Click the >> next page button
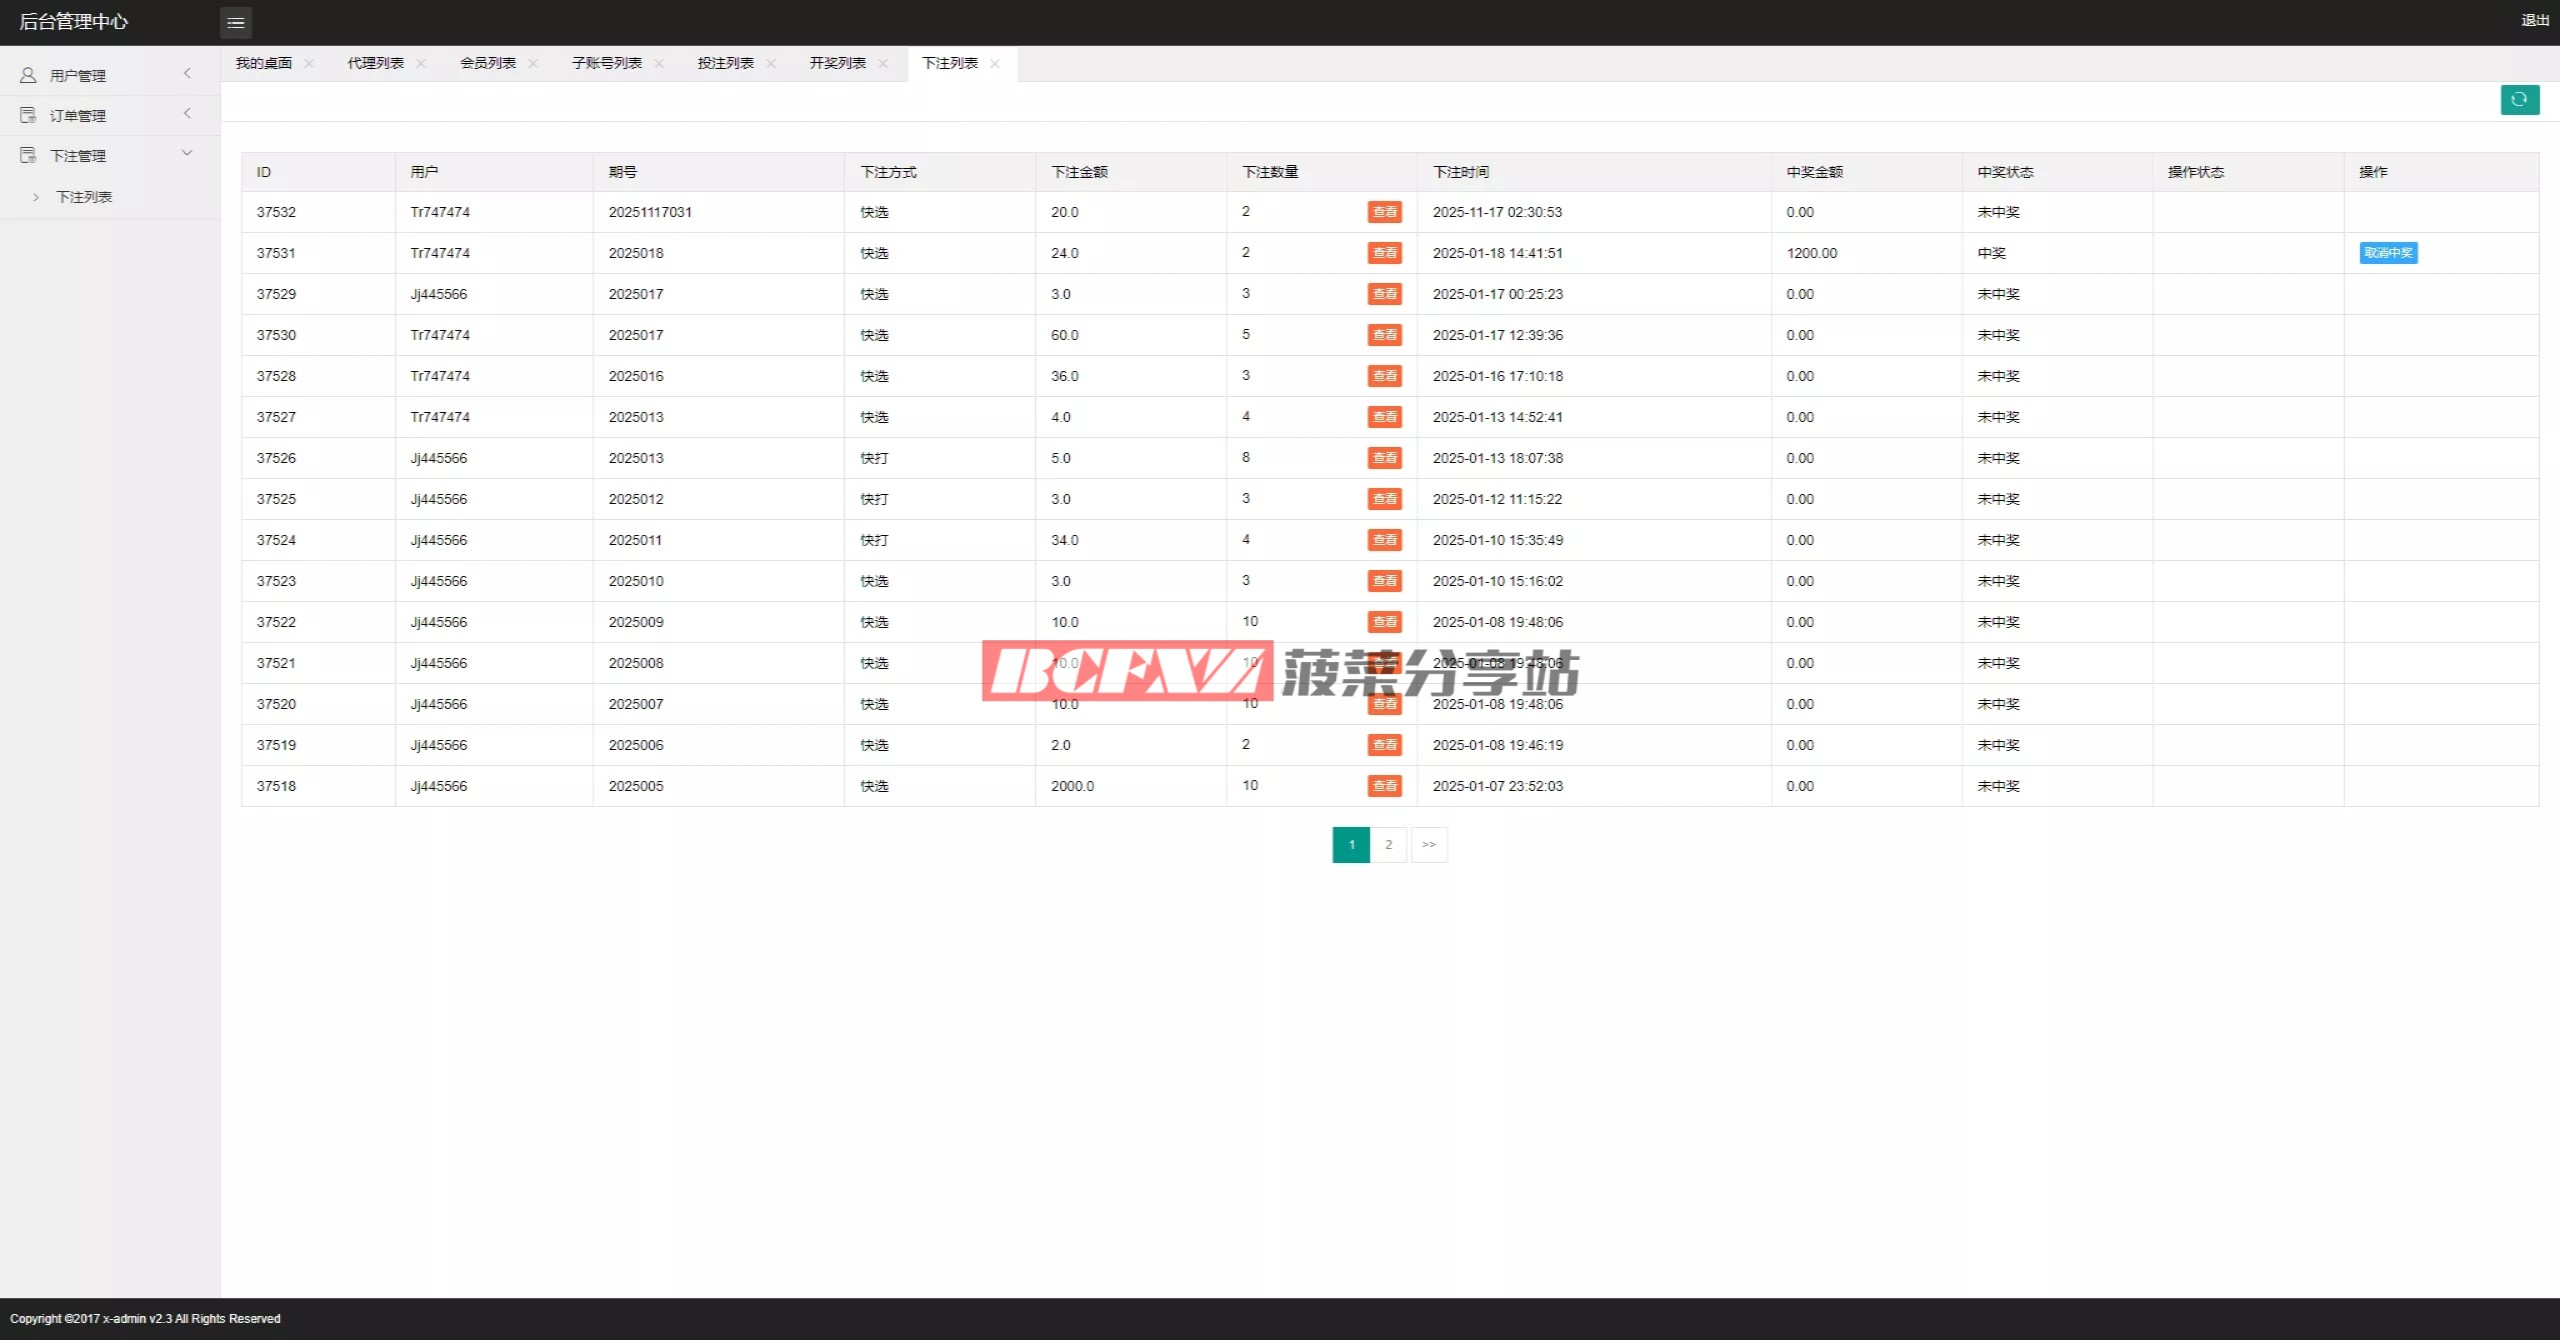This screenshot has width=2560, height=1340. pyautogui.click(x=1429, y=845)
